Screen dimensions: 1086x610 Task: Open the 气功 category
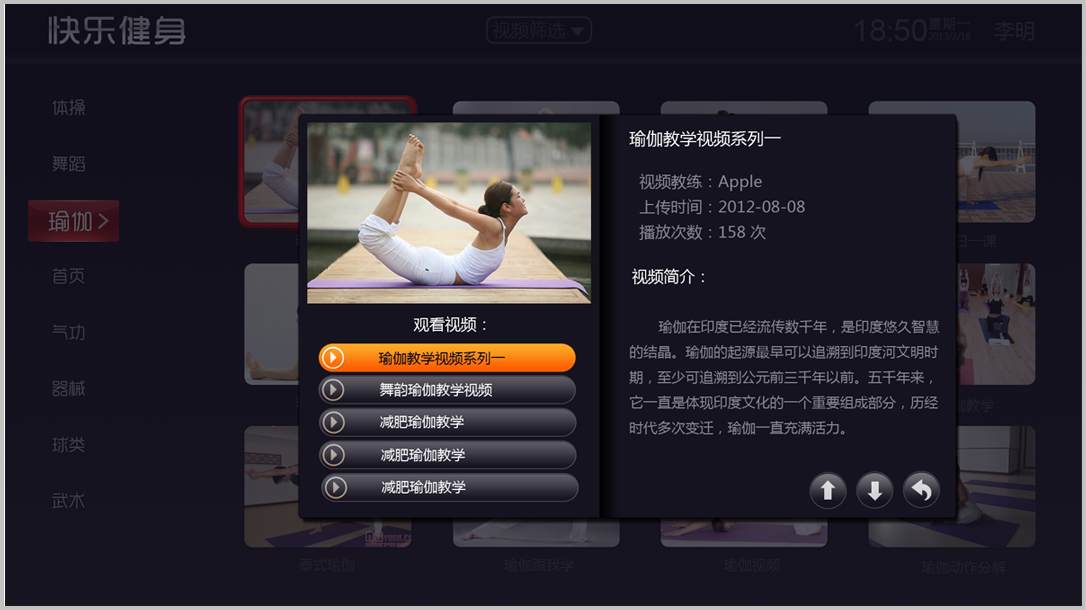click(x=69, y=333)
